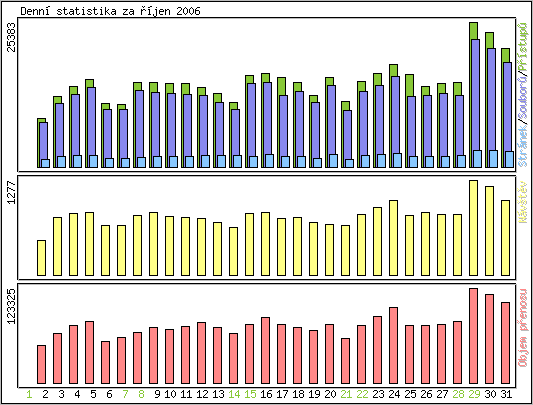
Task: Click the light blue pages bar for day 30
Action: (x=494, y=159)
